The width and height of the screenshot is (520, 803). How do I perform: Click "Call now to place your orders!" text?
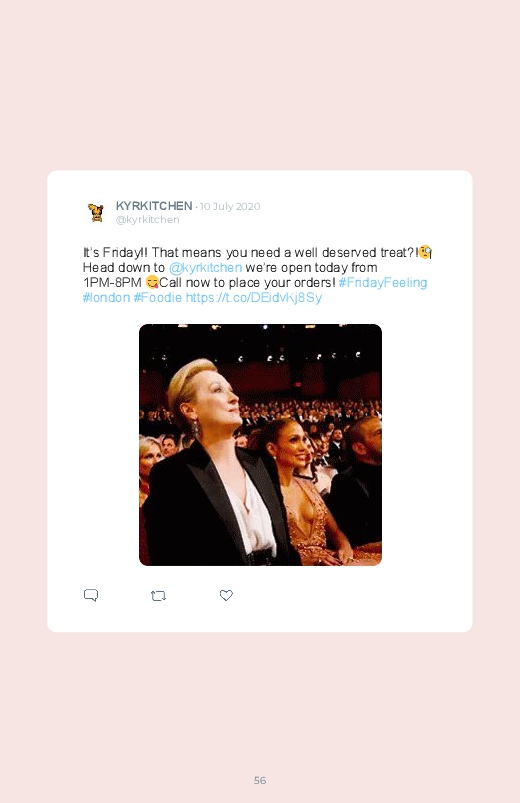pos(247,282)
